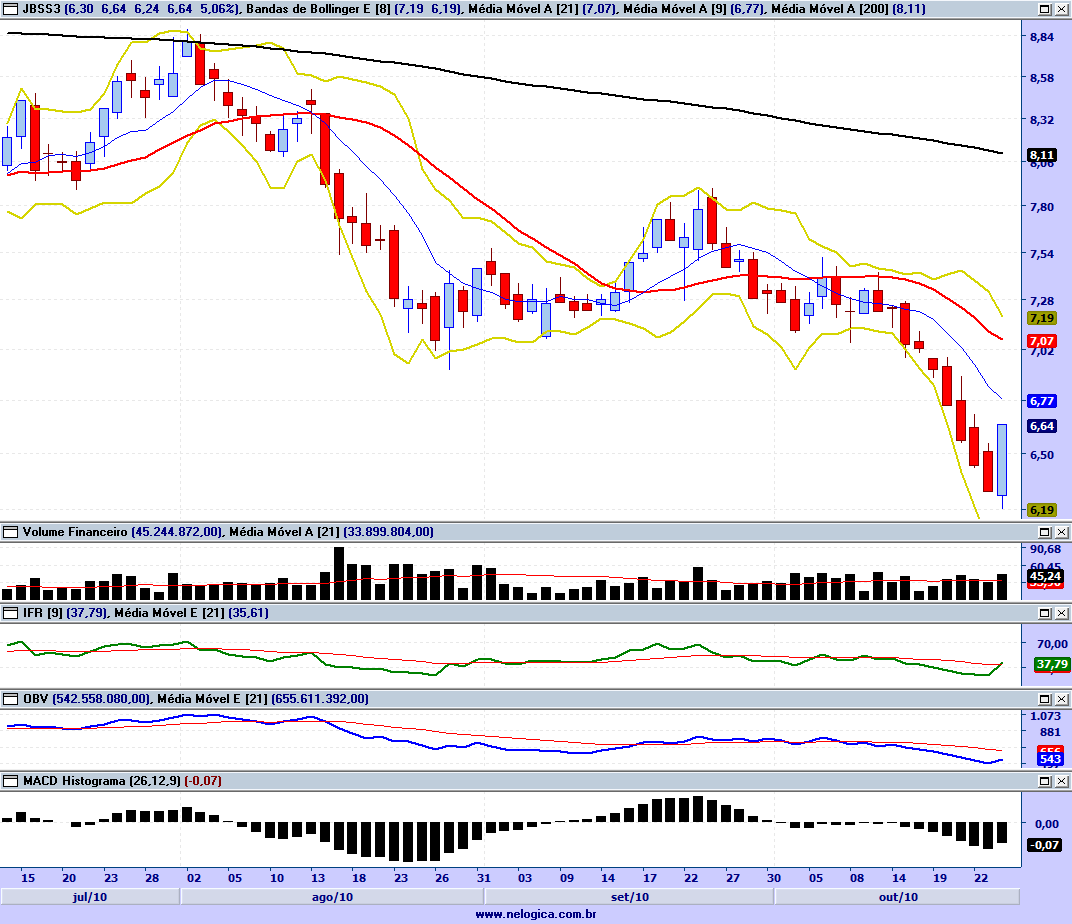This screenshot has width=1072, height=924.
Task: Click the 0,00 MACD axis label
Action: 1047,824
